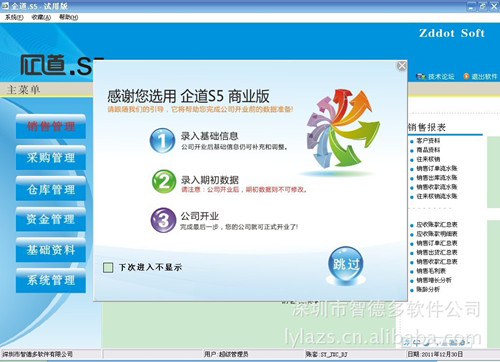The width and height of the screenshot is (500, 362).
Task: Open the 系统 menu
Action: tap(14, 17)
